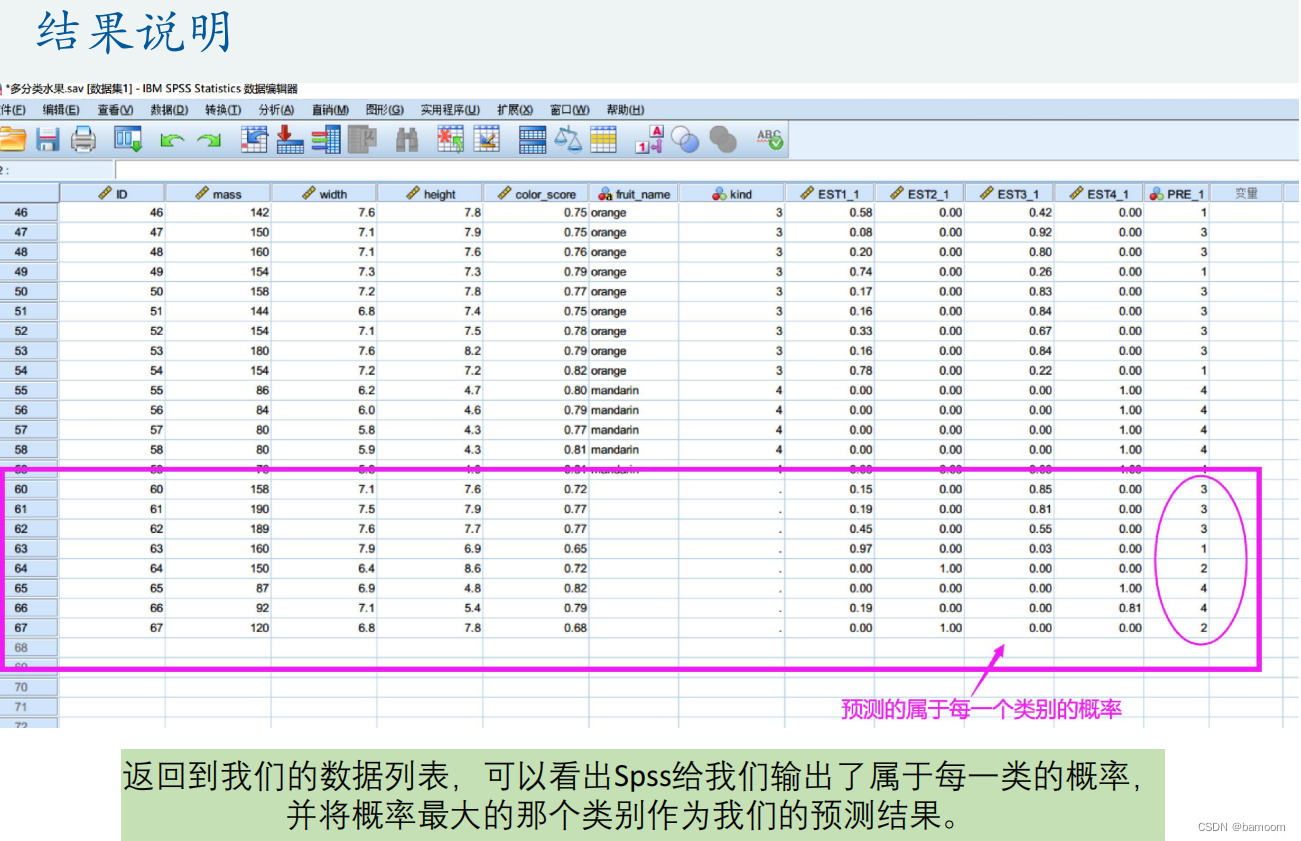Click the Insert variable icon
This screenshot has height=841, width=1301.
[486, 139]
